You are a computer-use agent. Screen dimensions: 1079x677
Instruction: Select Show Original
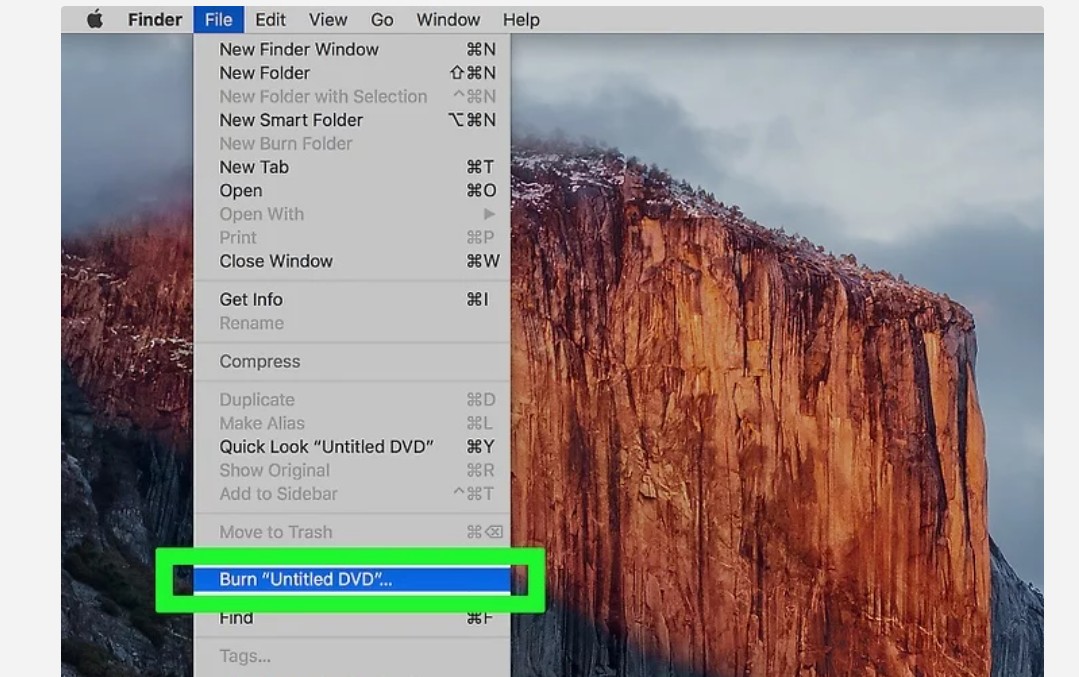tap(352, 471)
